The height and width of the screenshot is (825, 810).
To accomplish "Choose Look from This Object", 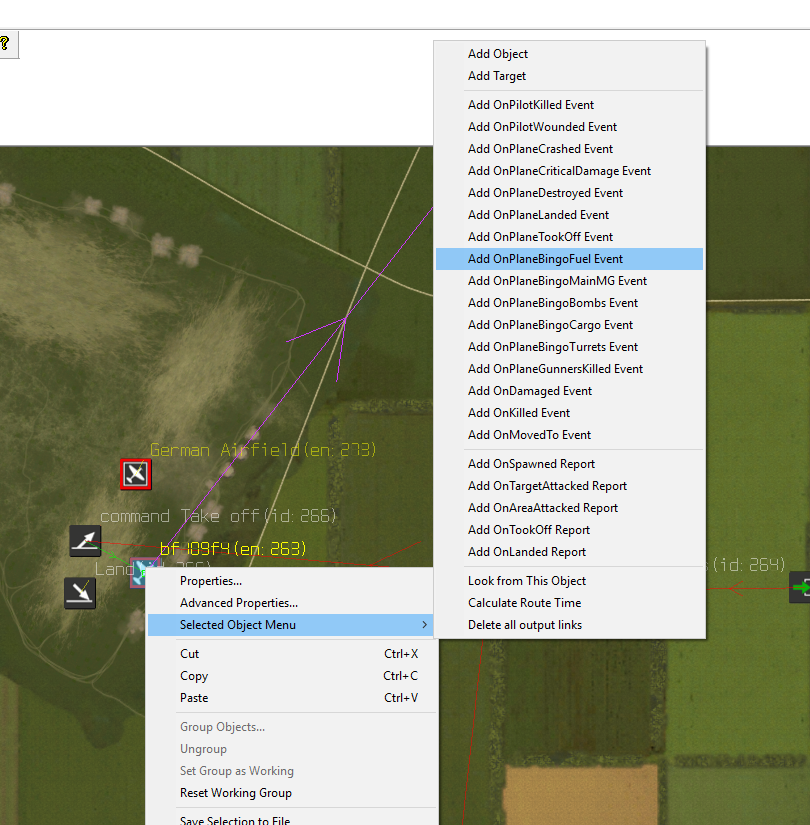I will pyautogui.click(x=569, y=581).
